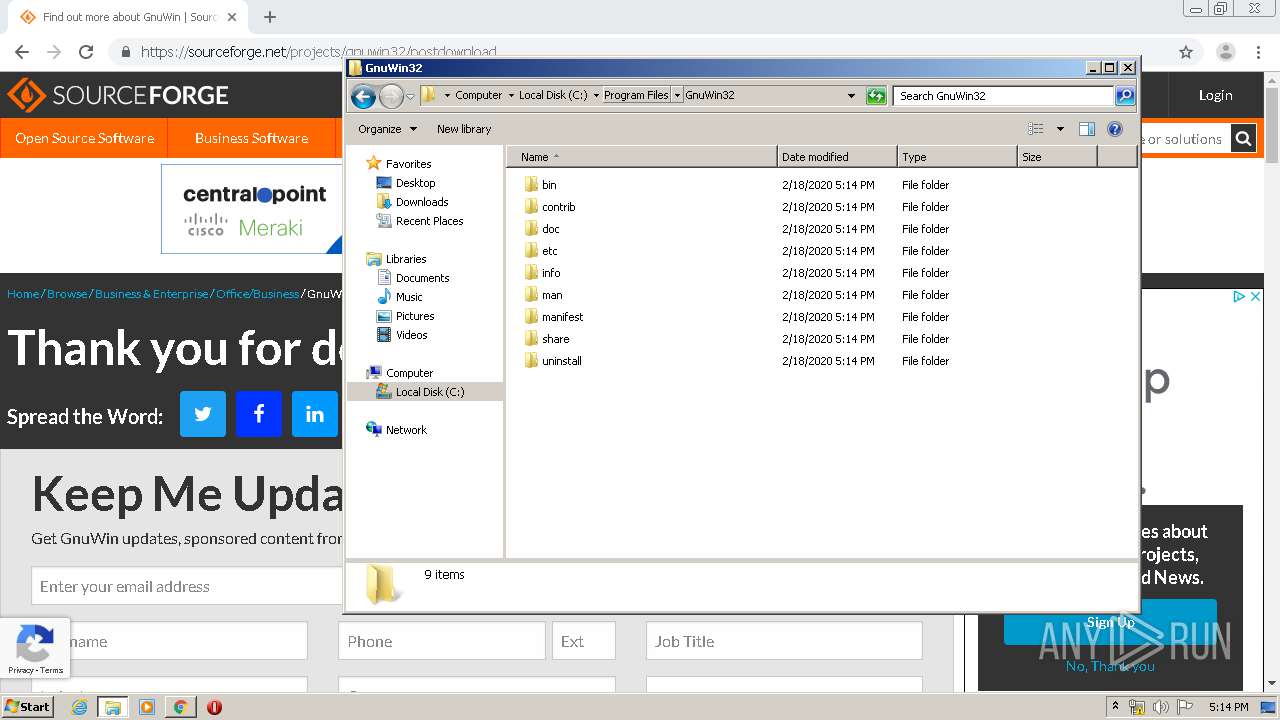Select the bin folder icon
Viewport: 1280px width, 720px height.
[531, 185]
